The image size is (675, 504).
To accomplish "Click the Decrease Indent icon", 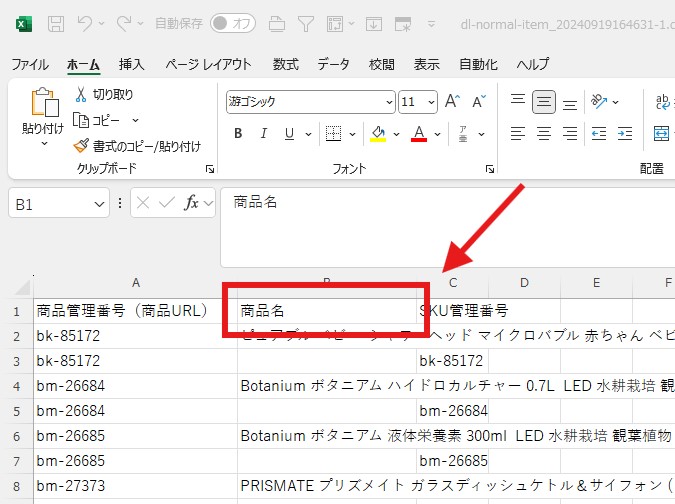I will point(599,134).
